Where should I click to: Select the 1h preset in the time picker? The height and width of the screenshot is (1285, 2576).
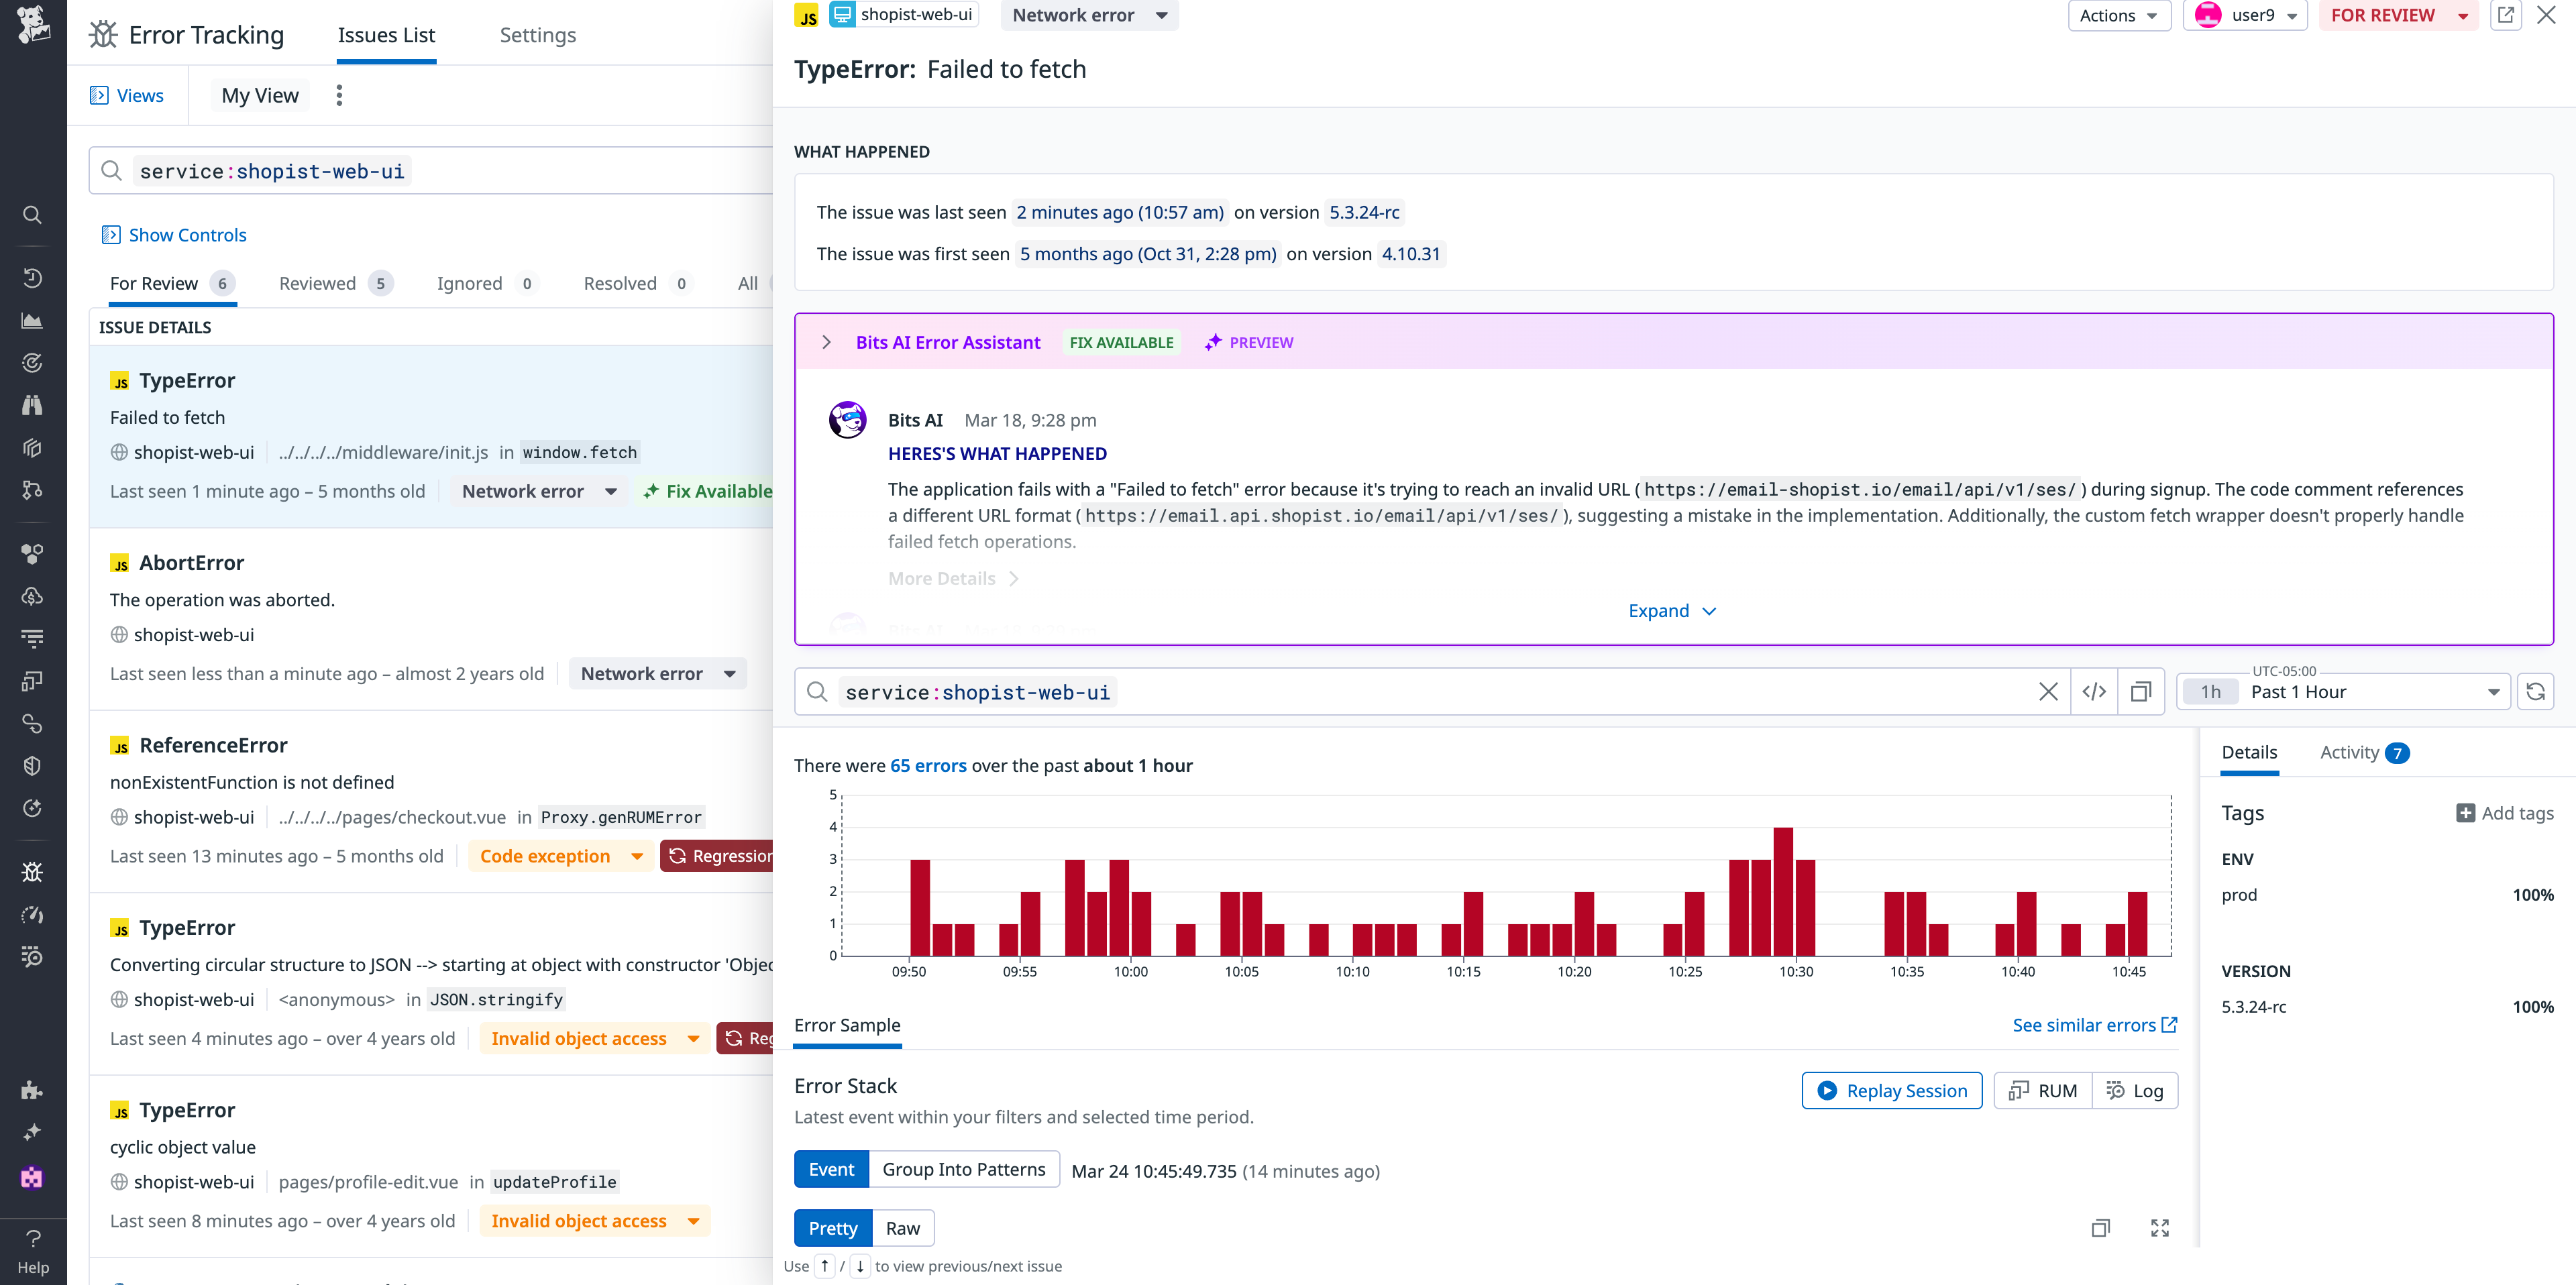[2210, 691]
